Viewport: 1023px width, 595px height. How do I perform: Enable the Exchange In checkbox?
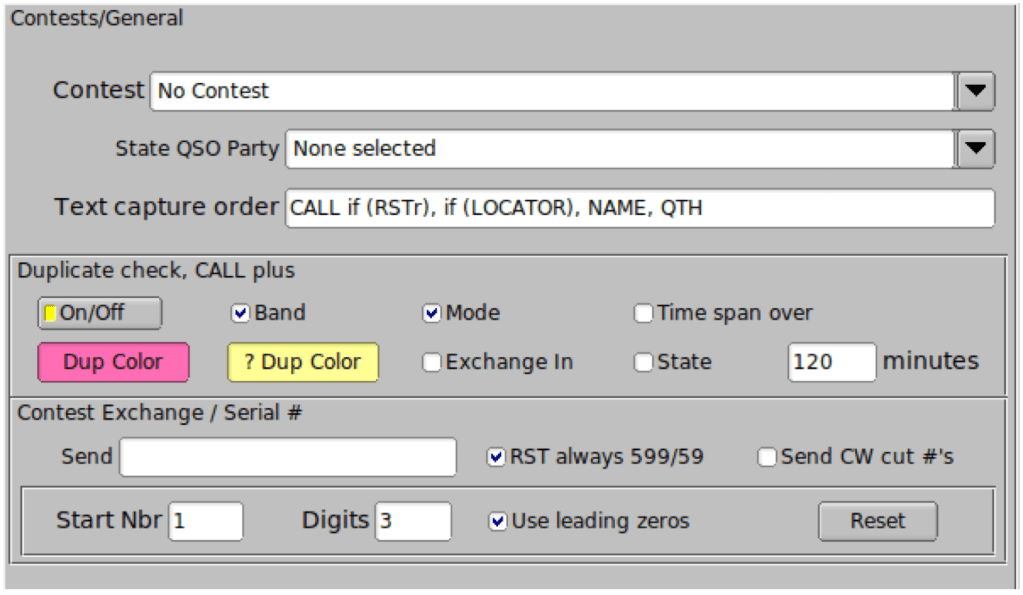[x=432, y=362]
